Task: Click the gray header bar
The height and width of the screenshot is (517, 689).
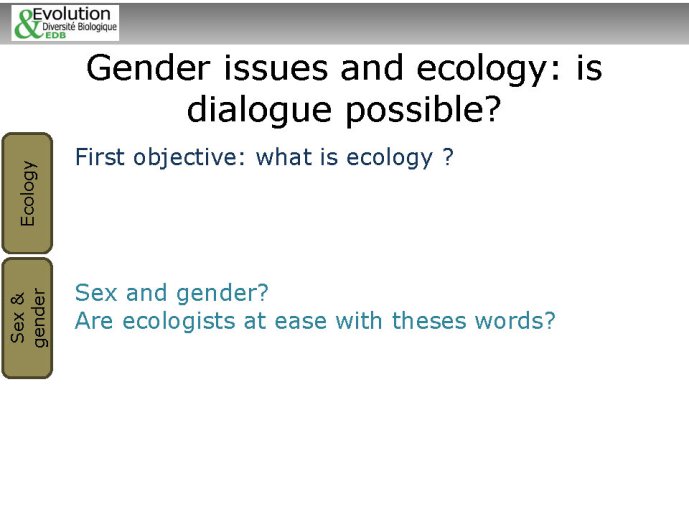Action: click(344, 23)
